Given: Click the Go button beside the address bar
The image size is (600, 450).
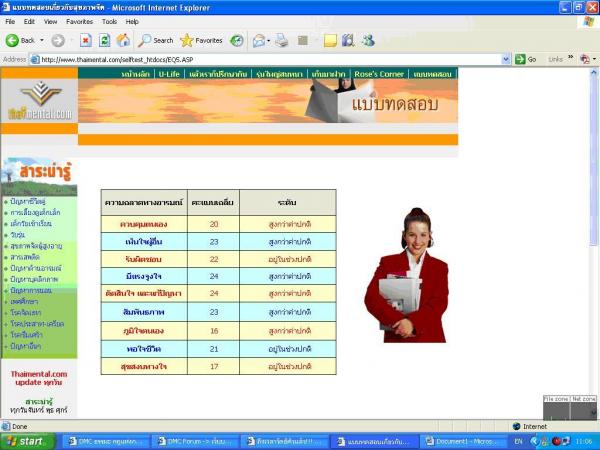Looking at the screenshot, I should [525, 59].
